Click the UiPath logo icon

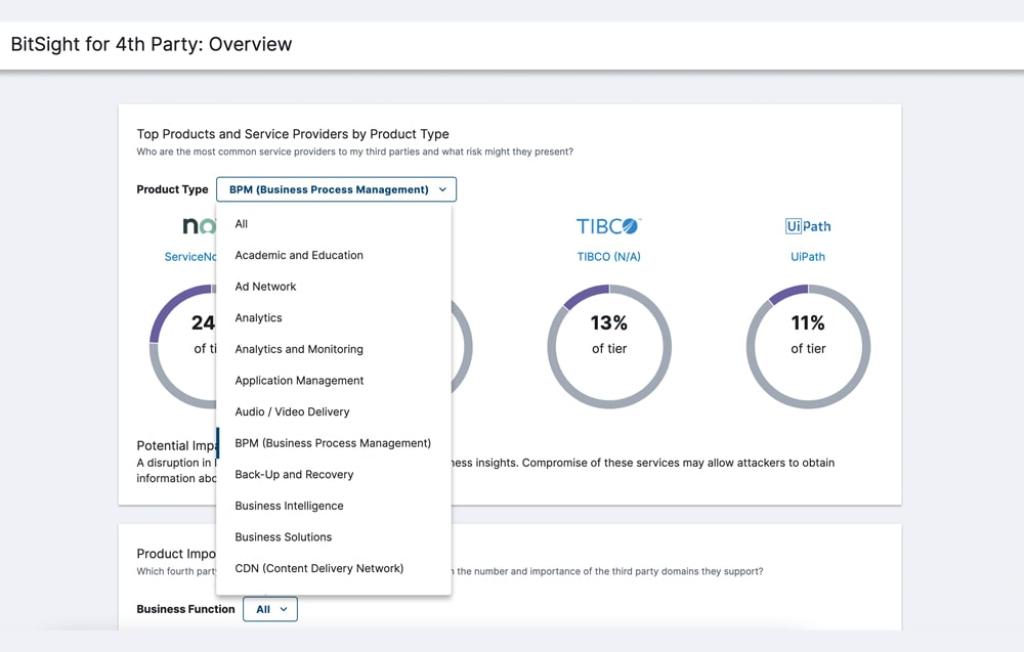coord(807,226)
